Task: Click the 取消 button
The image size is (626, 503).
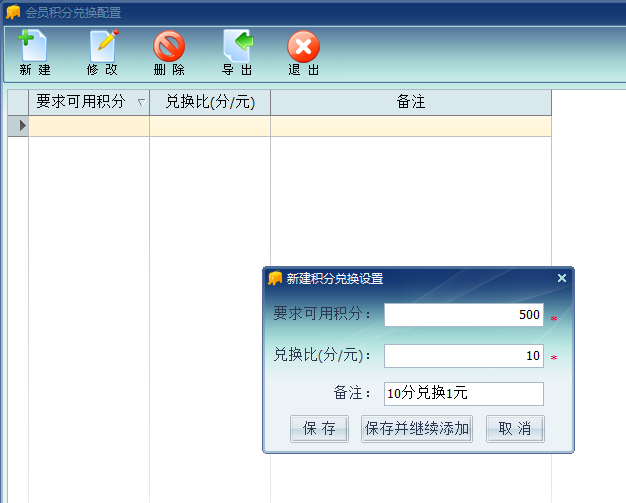Action: (x=515, y=429)
